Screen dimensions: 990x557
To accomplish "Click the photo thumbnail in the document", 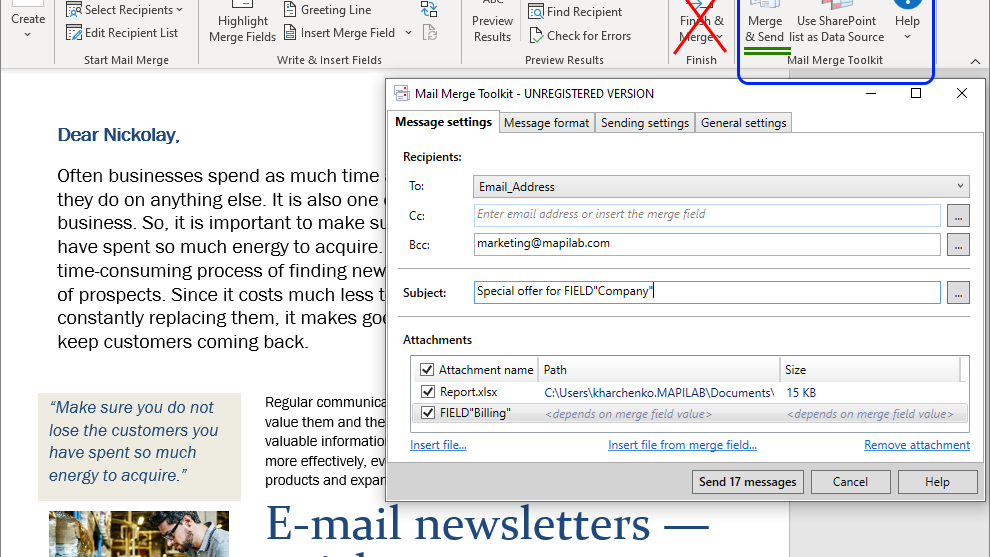I will coord(139,534).
